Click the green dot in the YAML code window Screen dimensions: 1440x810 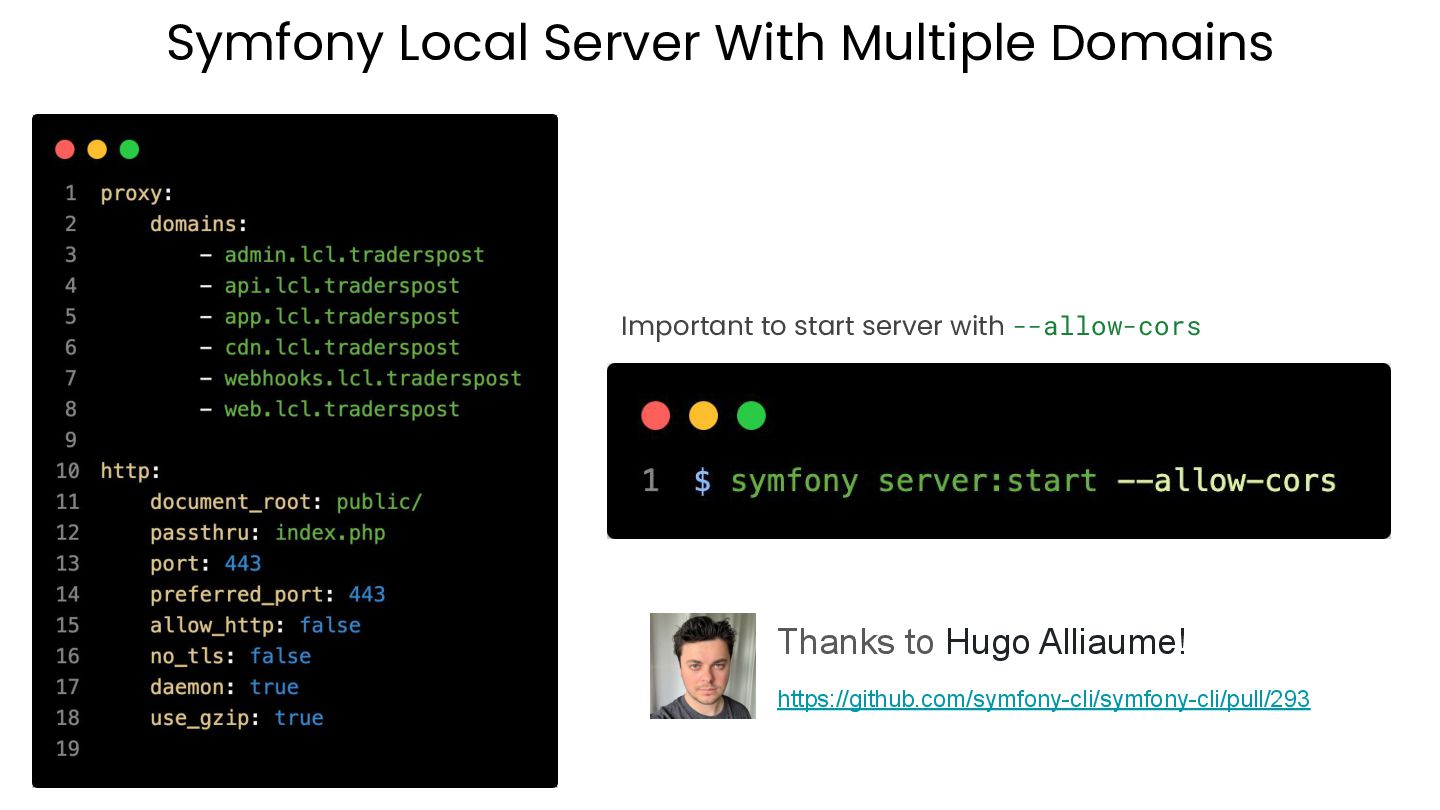(129, 150)
